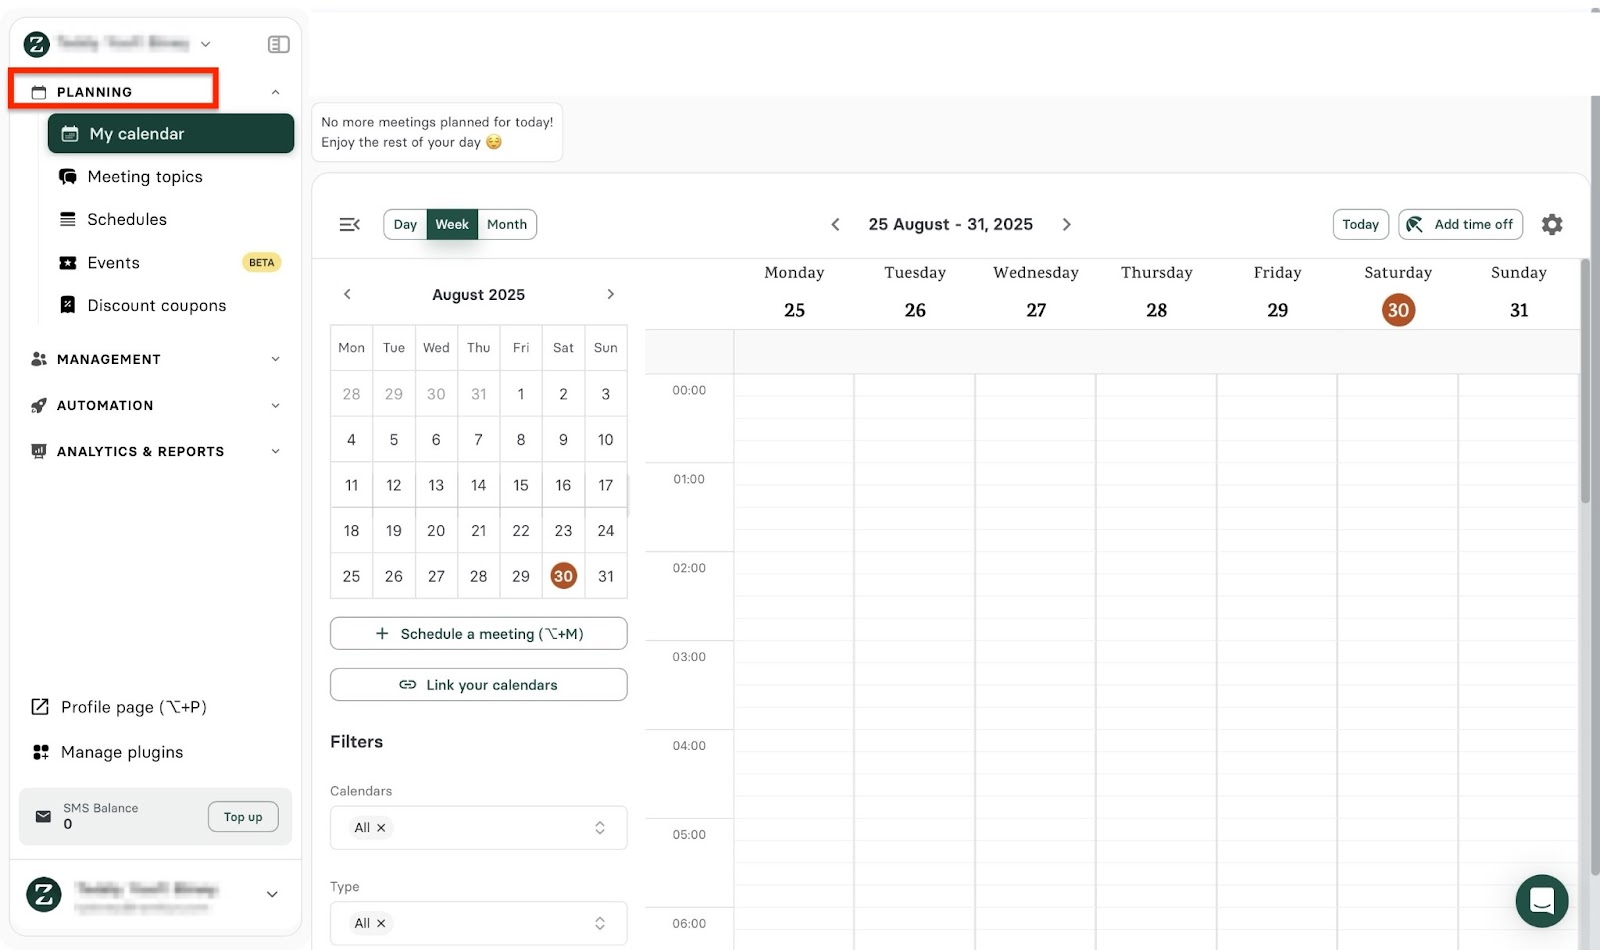
Task: Select July 29 in mini calendar
Action: [394, 394]
